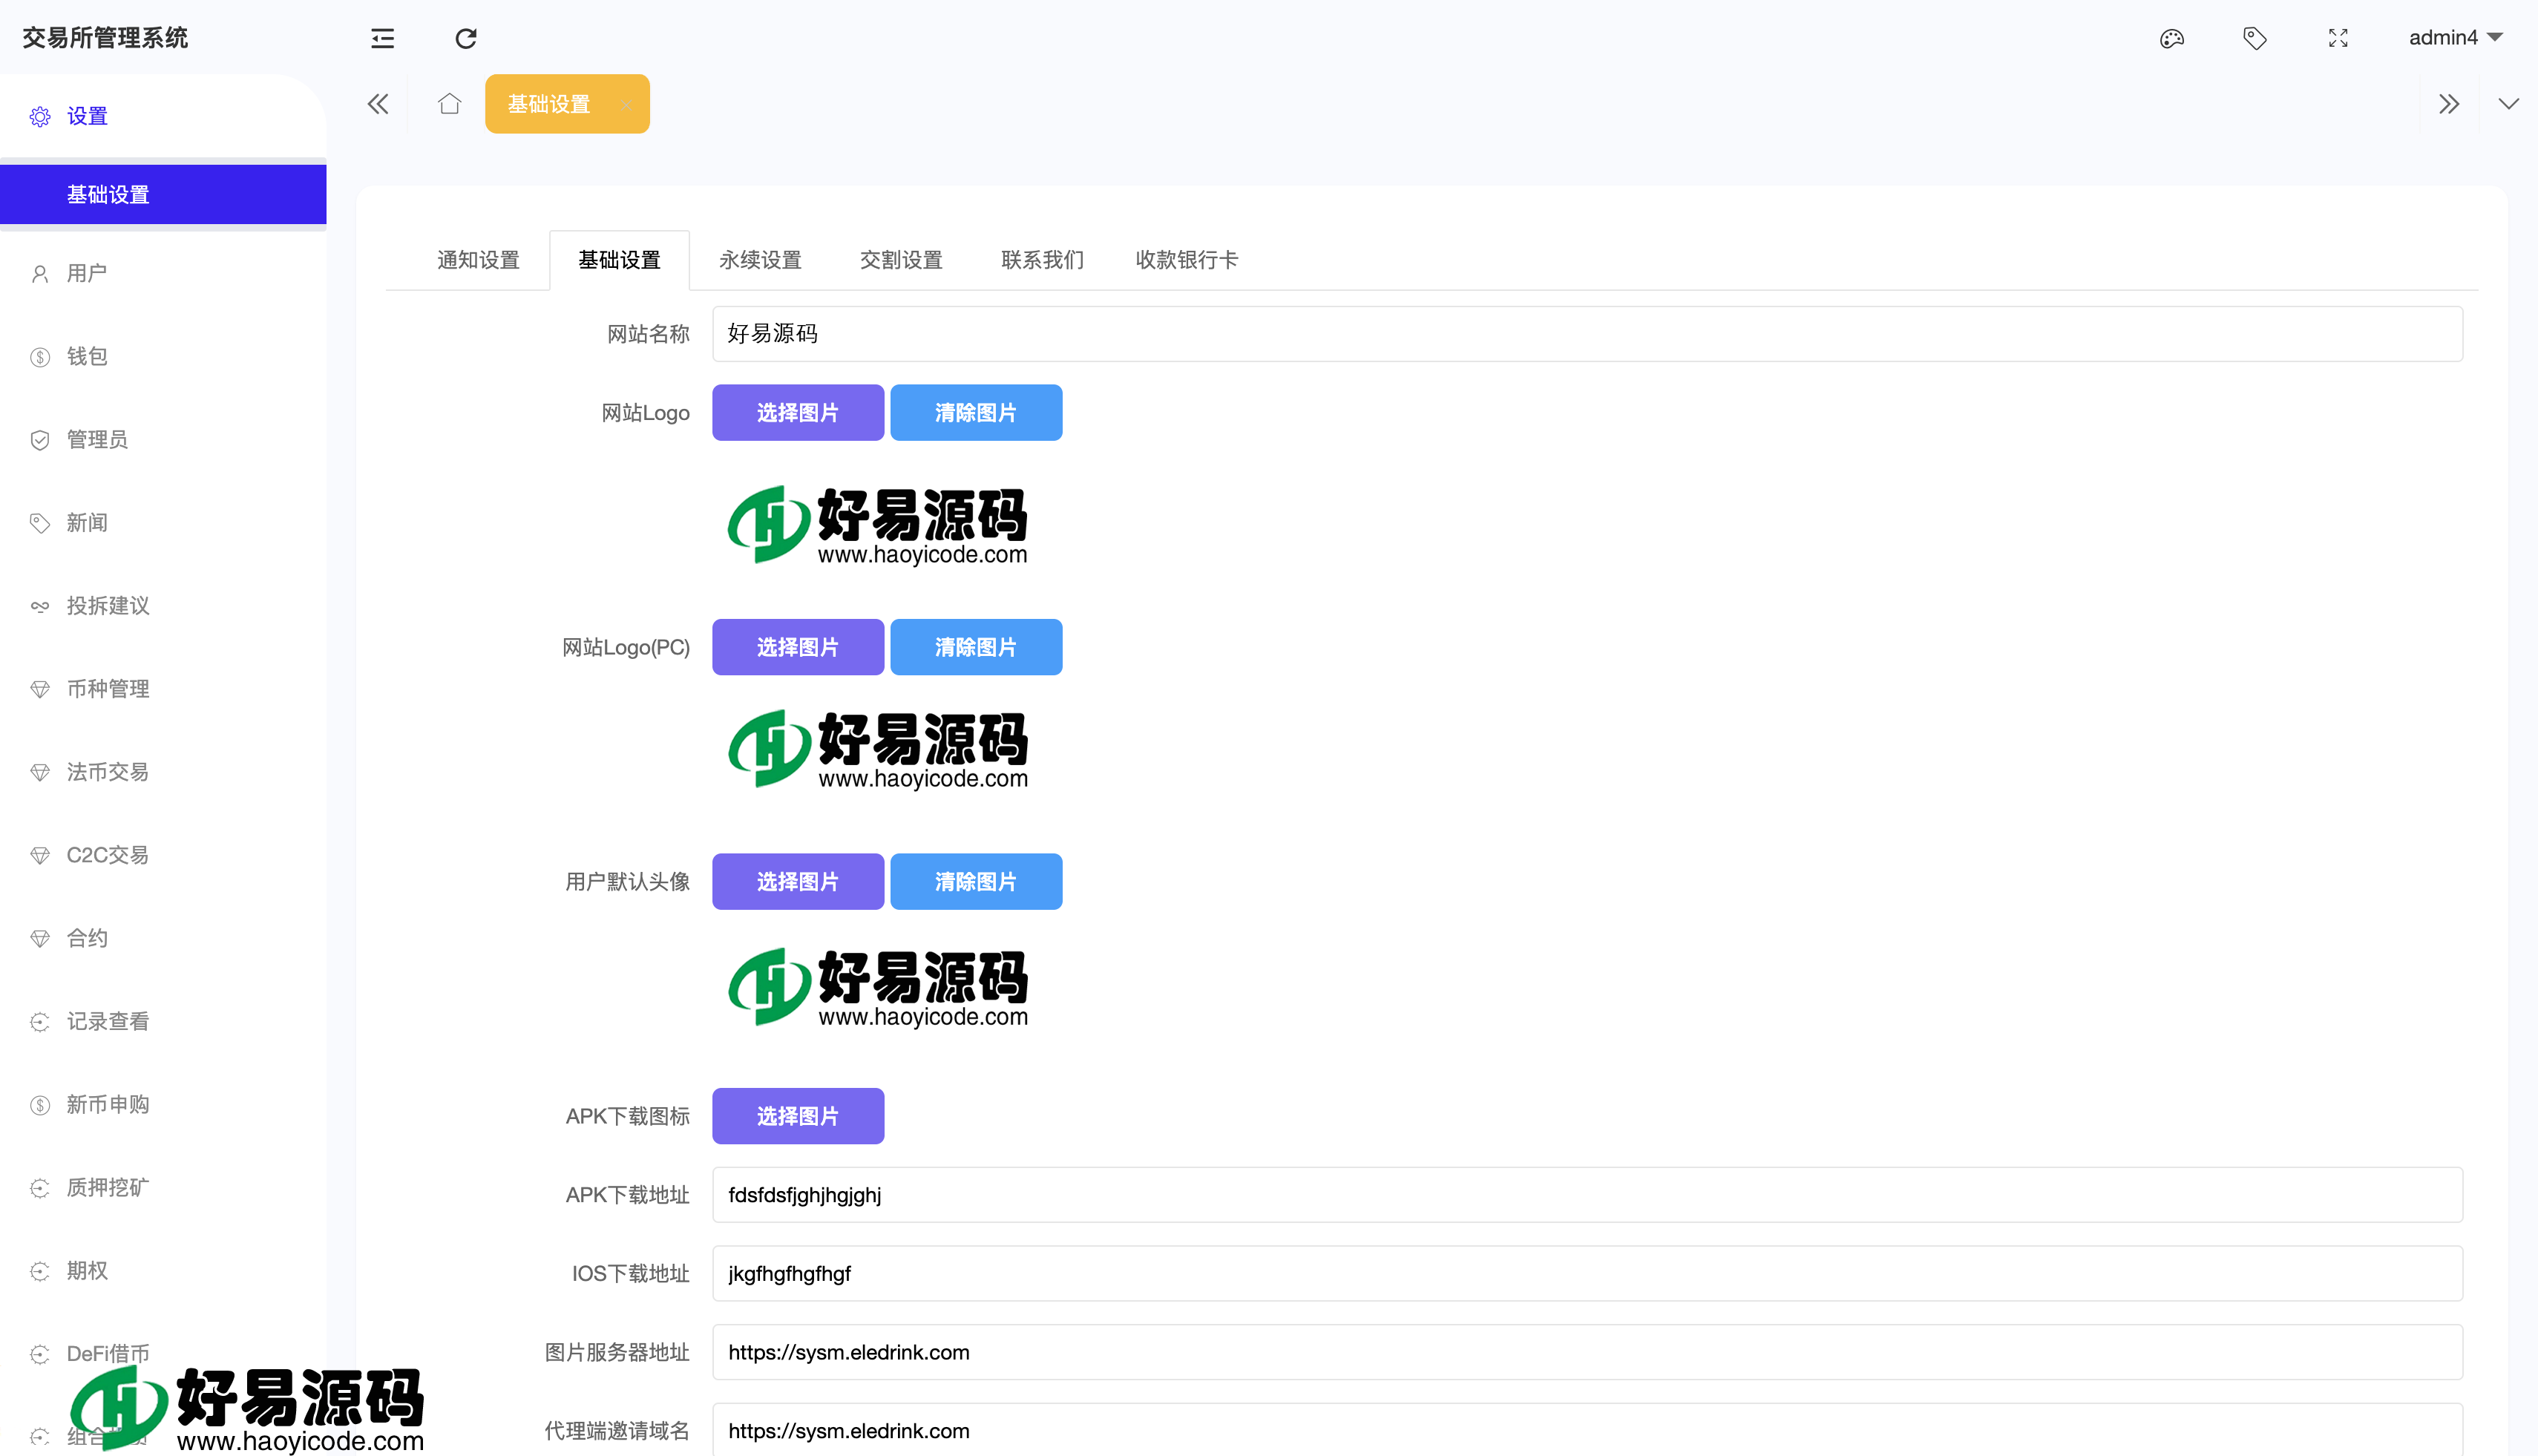Close the 基础设置 breadcrumb tab
Screen dimensions: 2538x1456
626,103
